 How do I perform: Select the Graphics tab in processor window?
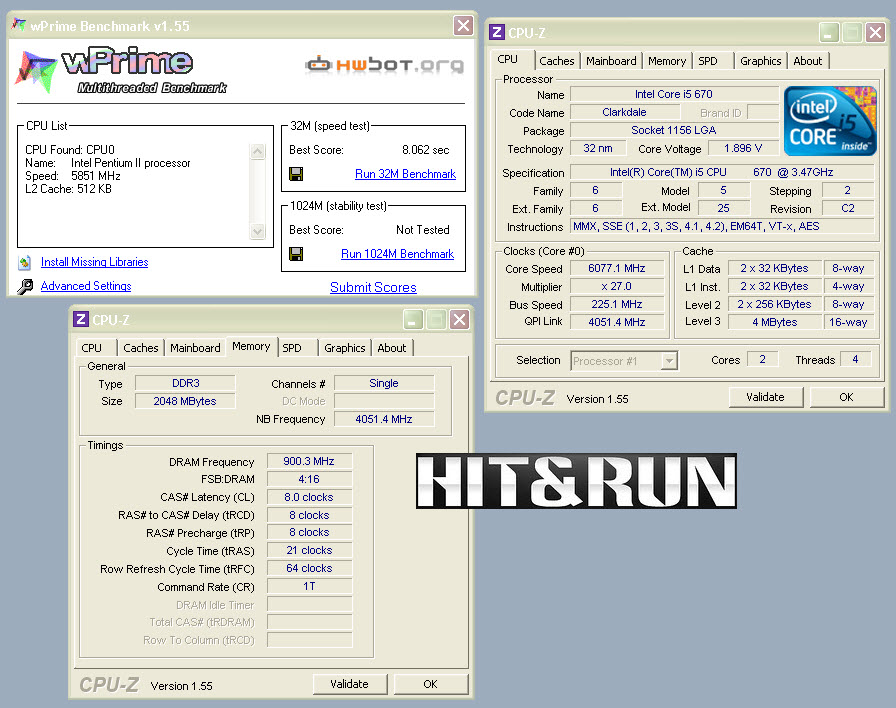[x=760, y=61]
